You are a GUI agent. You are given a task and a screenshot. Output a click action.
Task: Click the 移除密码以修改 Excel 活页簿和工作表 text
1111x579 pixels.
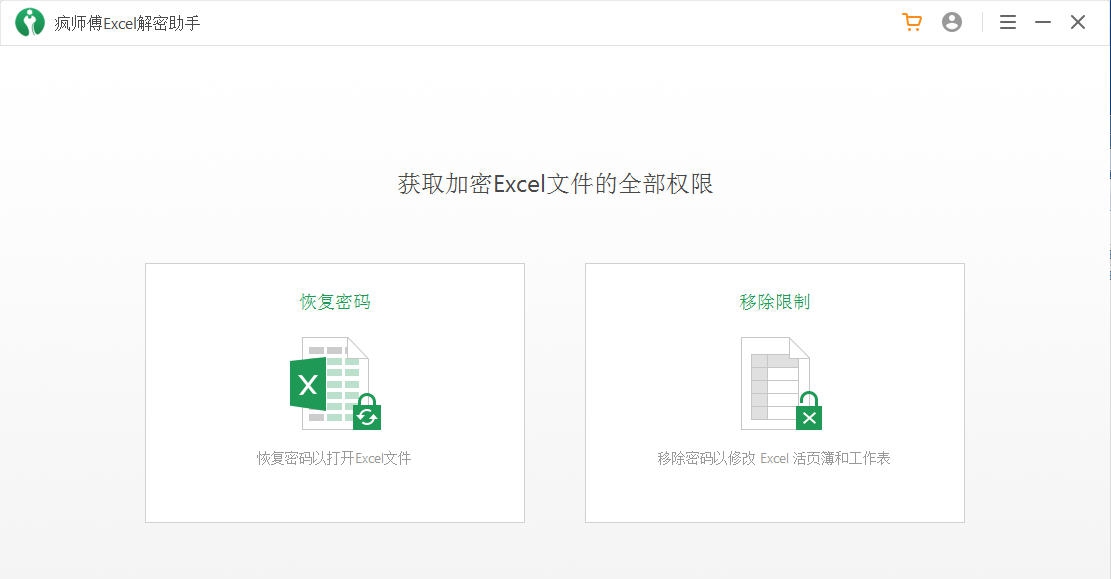[x=775, y=457]
